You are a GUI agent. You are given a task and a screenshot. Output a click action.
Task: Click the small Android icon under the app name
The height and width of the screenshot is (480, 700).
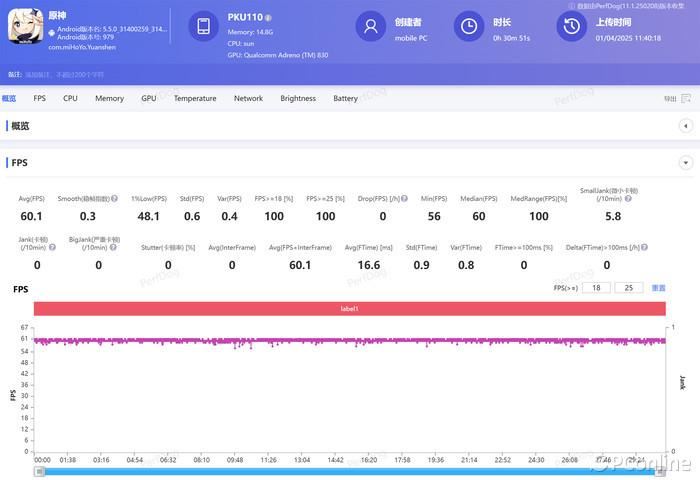[x=52, y=33]
